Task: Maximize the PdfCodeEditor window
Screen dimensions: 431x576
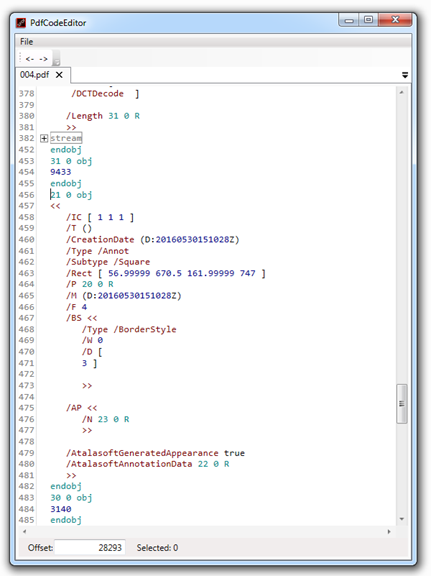Action: pyautogui.click(x=369, y=19)
